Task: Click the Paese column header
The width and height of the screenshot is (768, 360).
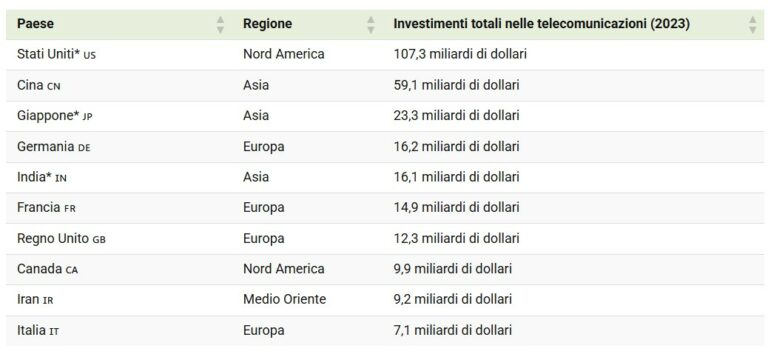Action: click(35, 24)
